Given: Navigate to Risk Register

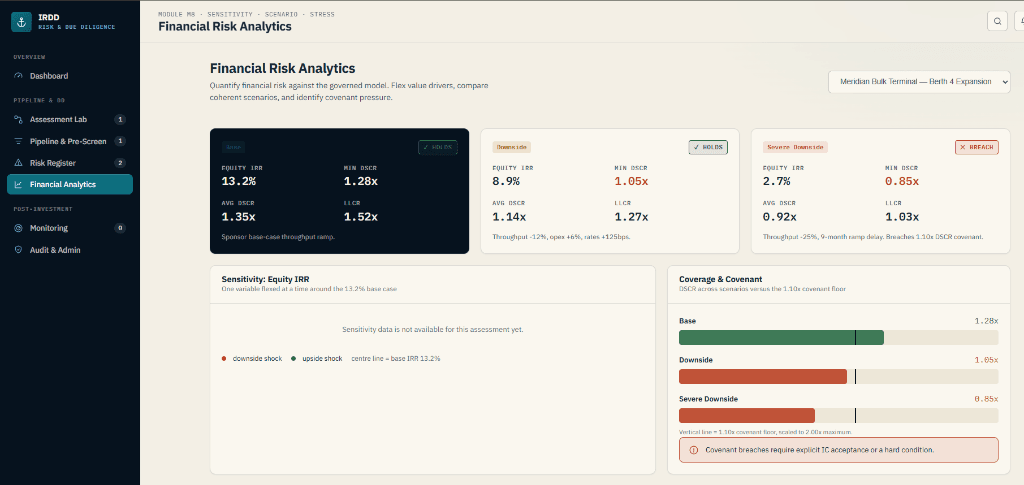Looking at the screenshot, I should 70,163.
